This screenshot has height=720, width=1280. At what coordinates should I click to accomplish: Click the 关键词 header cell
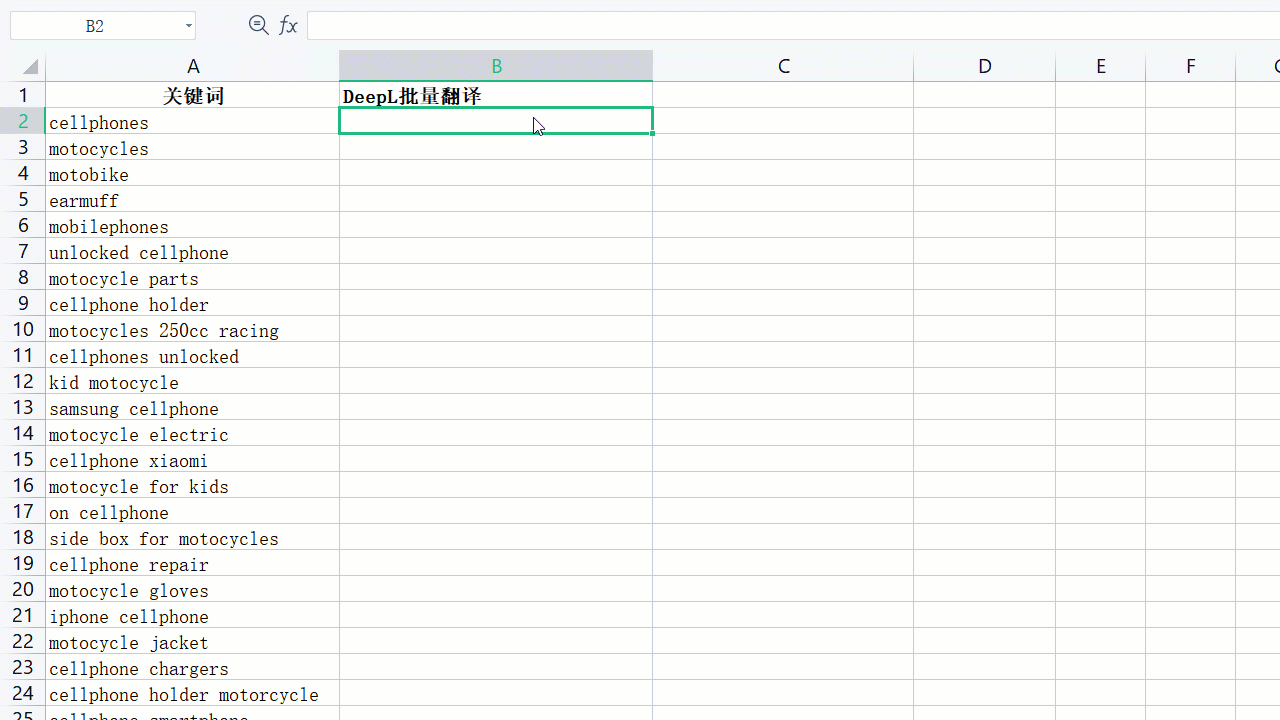point(193,96)
